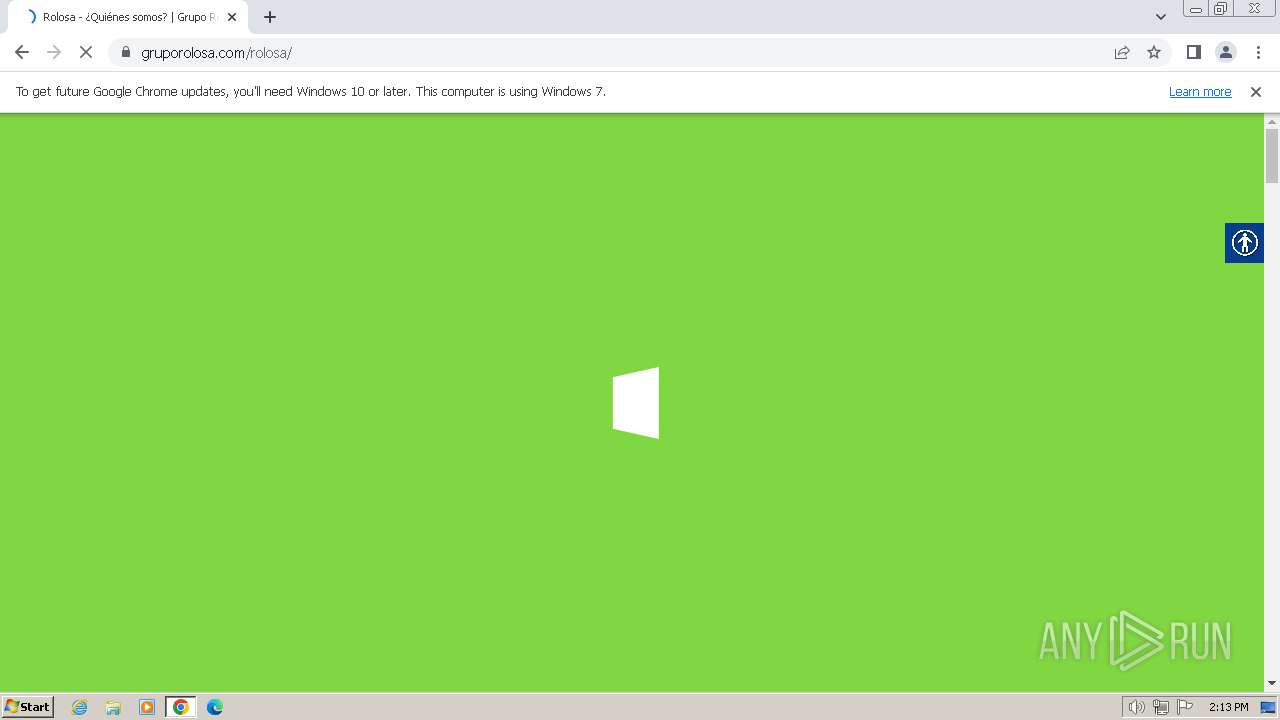Open the Windows Start menu
The height and width of the screenshot is (720, 1280).
(x=28, y=707)
